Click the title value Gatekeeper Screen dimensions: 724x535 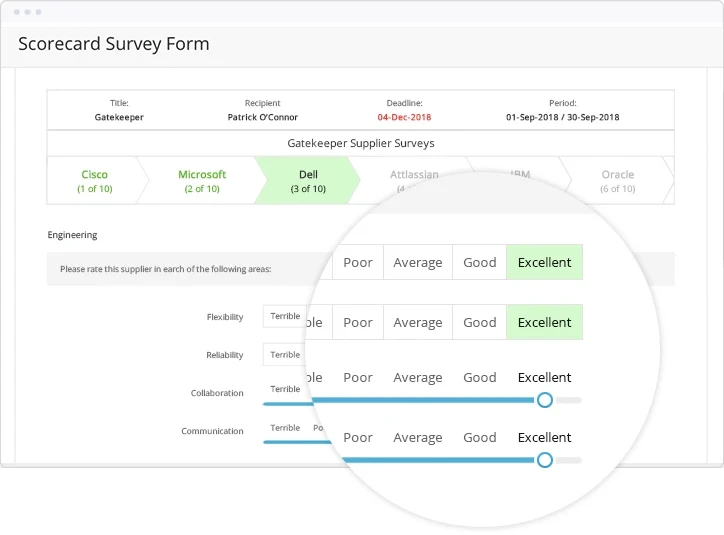(119, 117)
